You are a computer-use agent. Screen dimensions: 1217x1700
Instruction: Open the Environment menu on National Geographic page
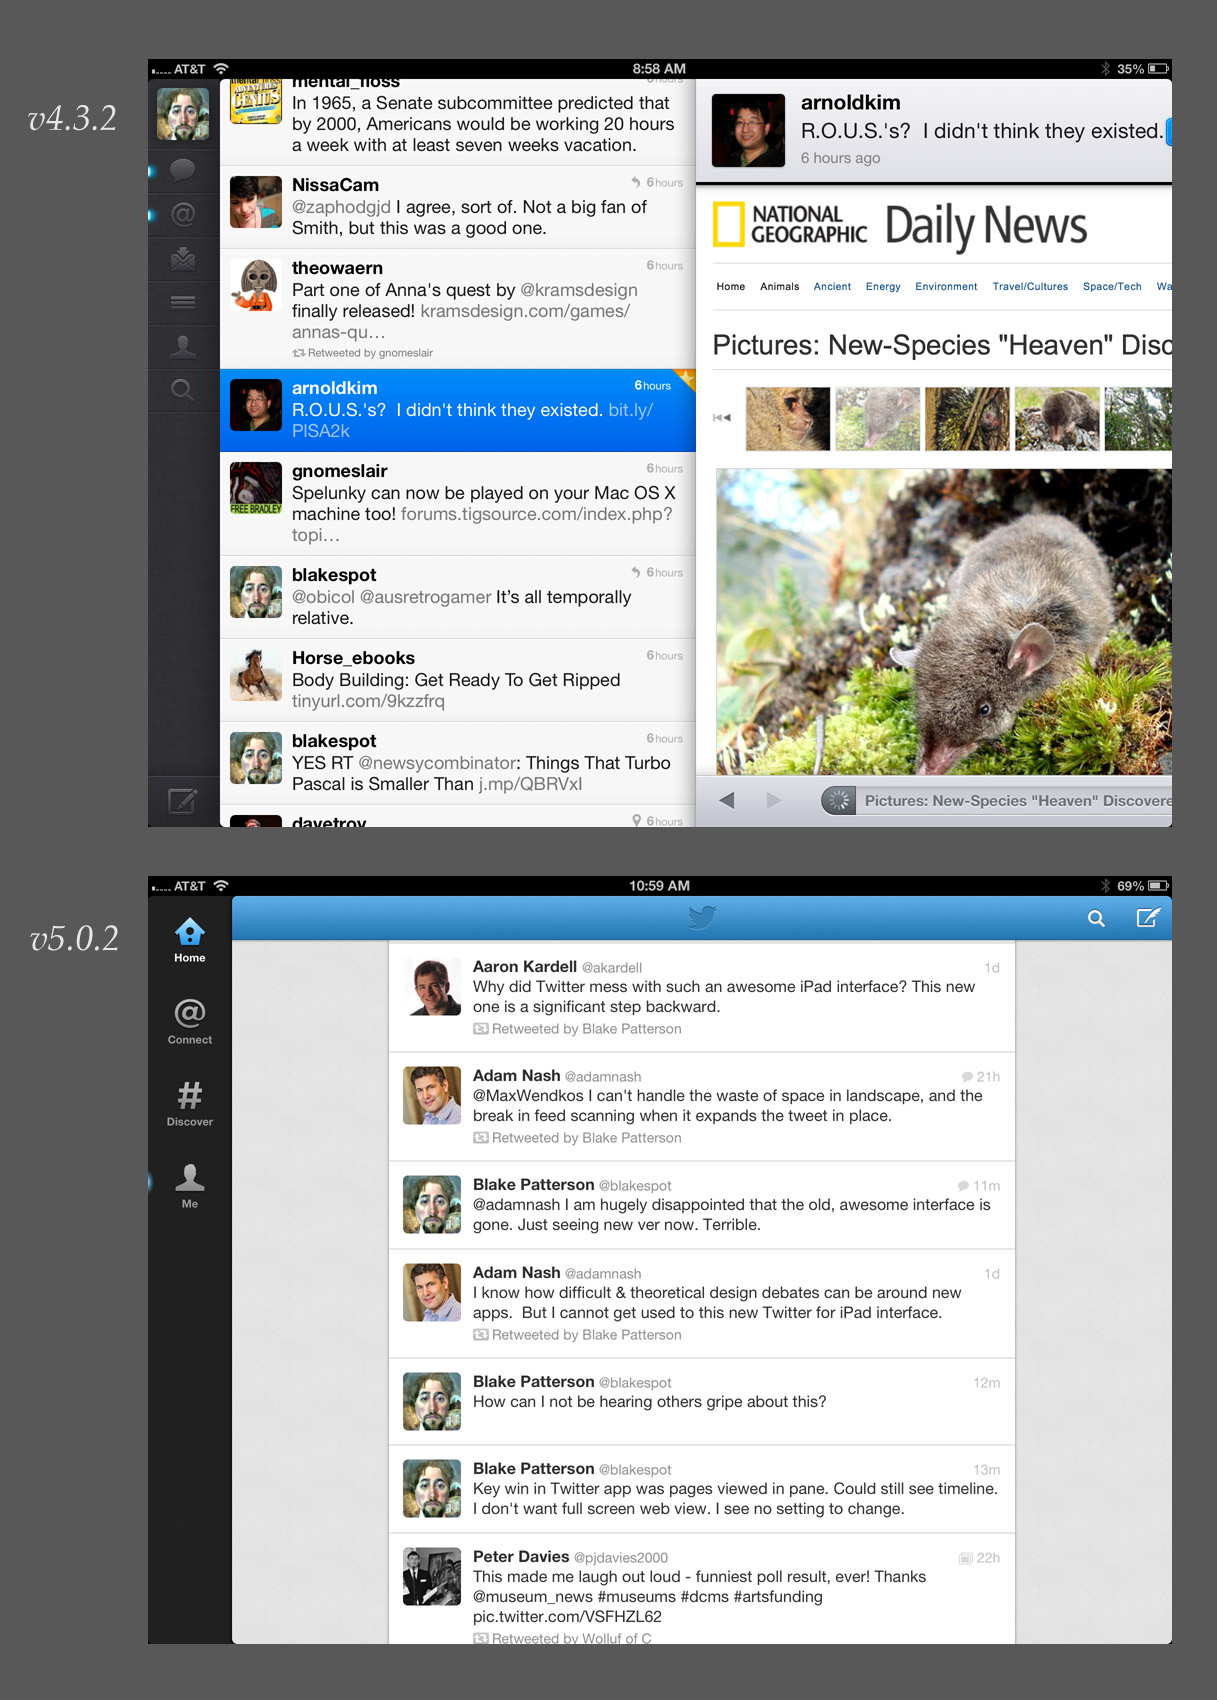[946, 287]
